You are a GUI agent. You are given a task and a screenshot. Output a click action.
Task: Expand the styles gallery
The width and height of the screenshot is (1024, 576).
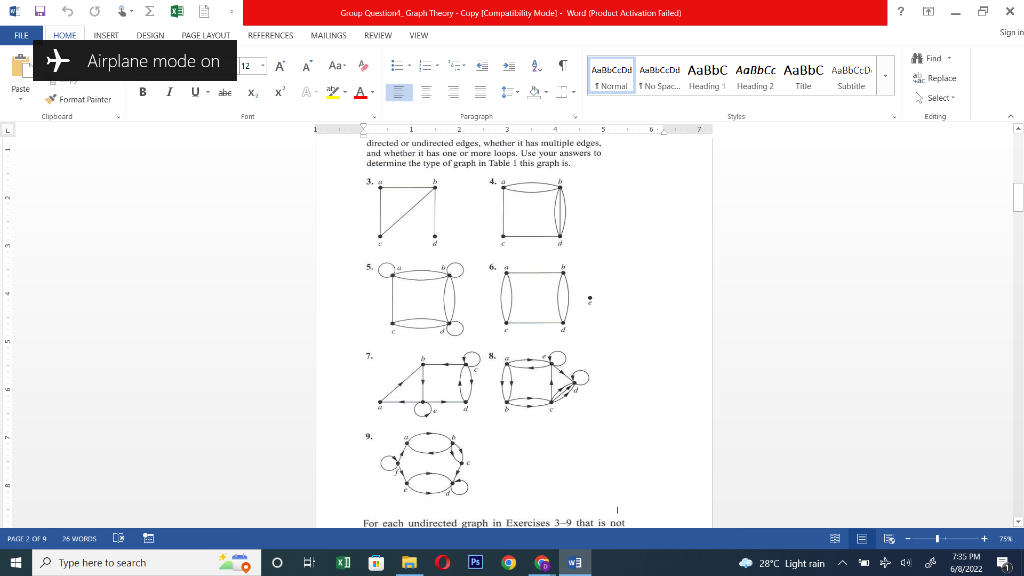(x=886, y=76)
